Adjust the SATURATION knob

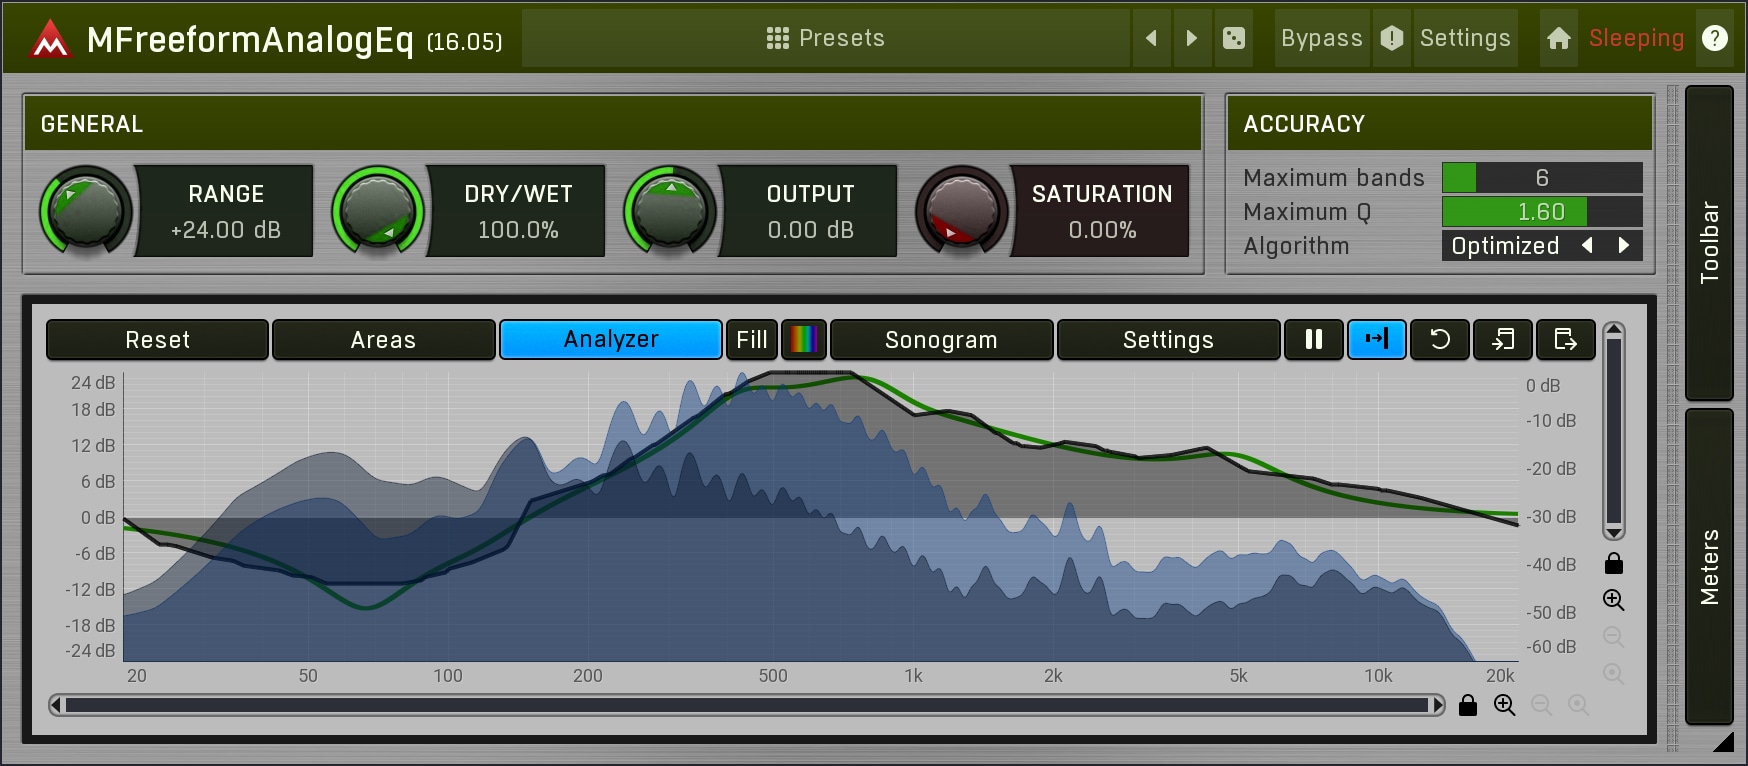tap(962, 211)
